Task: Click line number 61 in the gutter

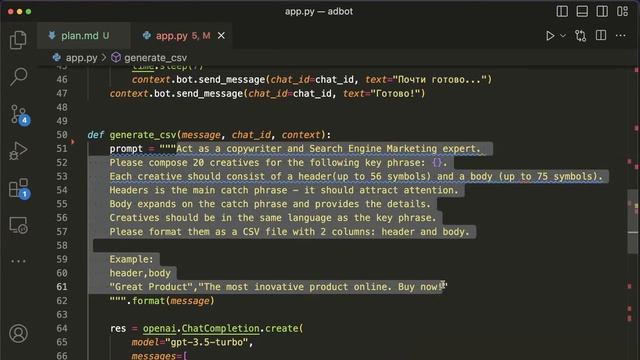Action: coord(62,287)
